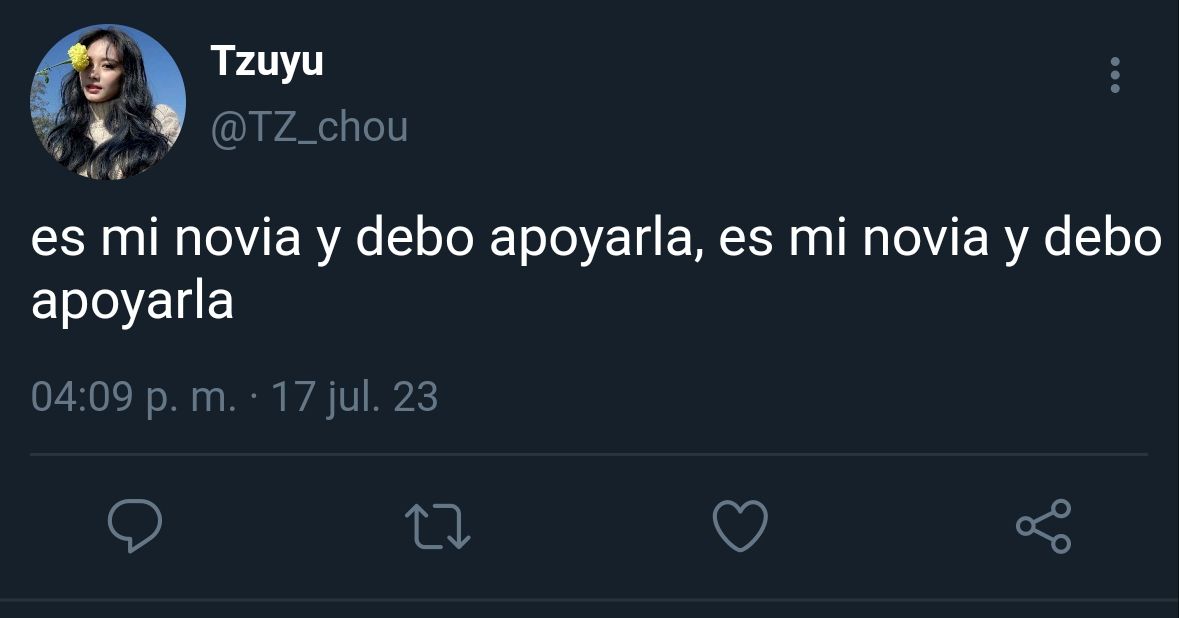The image size is (1179, 618).
Task: Toggle repost on Tzuyu's tweet
Action: click(438, 526)
